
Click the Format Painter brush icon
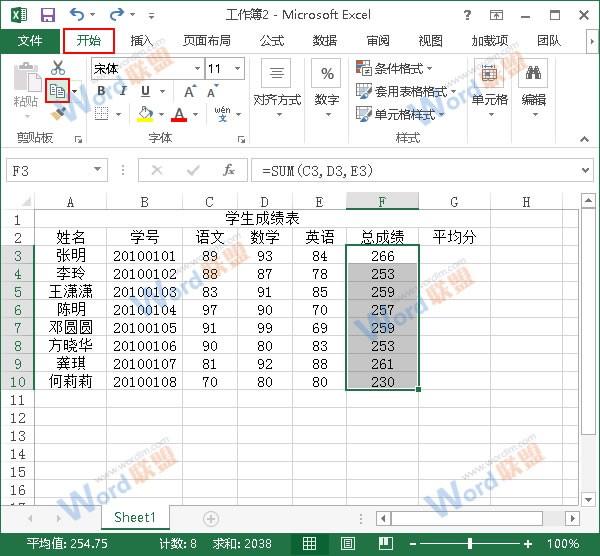pyautogui.click(x=58, y=113)
